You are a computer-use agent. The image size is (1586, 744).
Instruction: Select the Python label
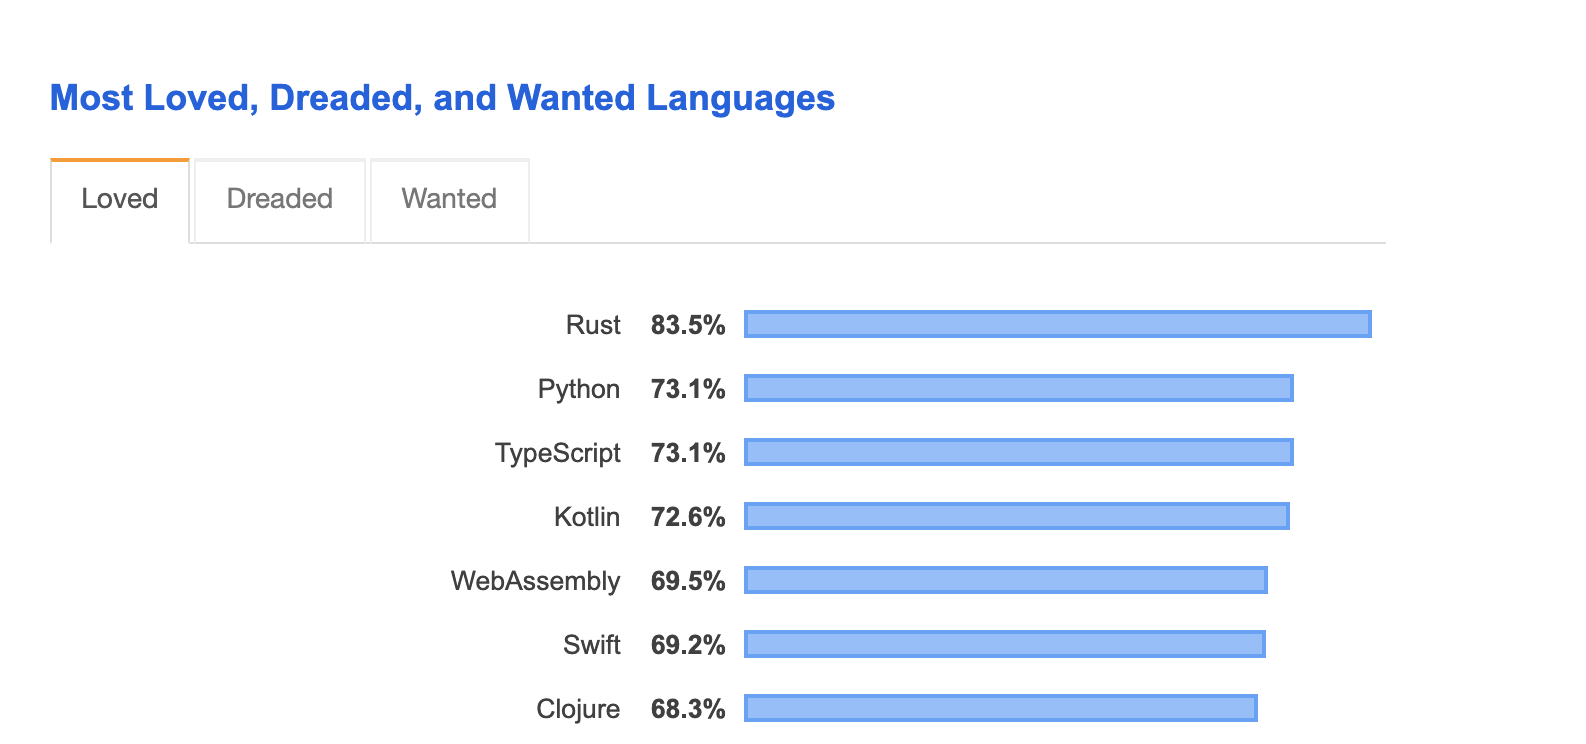click(x=579, y=389)
